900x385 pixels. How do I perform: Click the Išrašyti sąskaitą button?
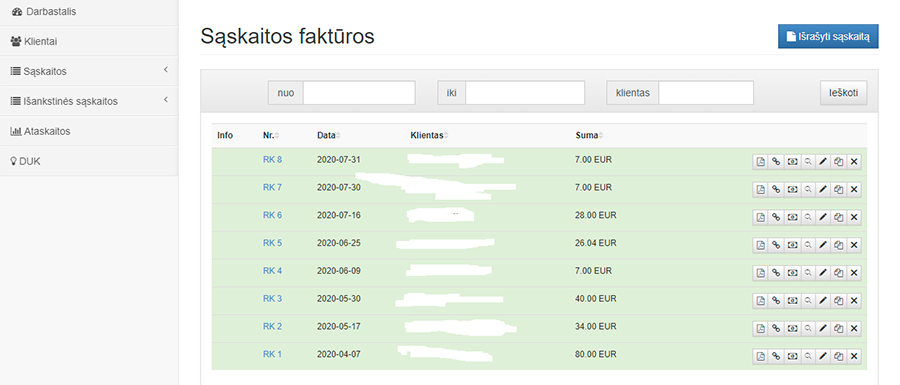tap(828, 36)
